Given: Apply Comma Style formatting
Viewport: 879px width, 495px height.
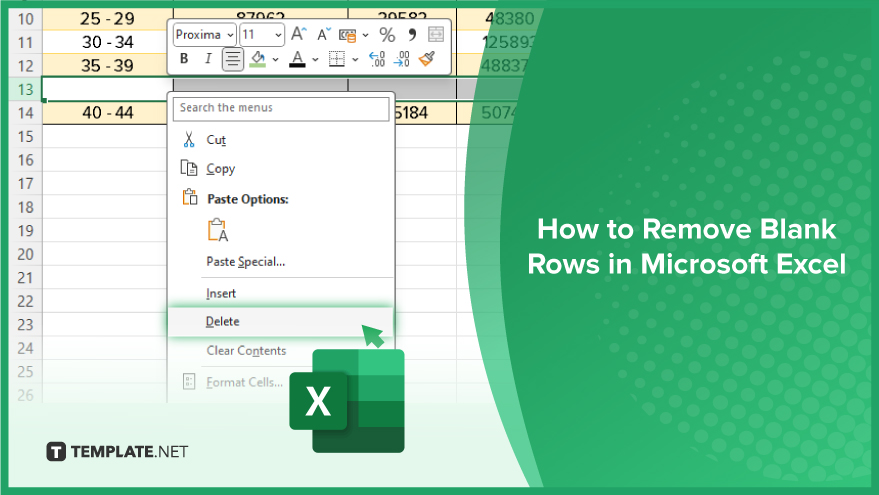Looking at the screenshot, I should point(412,35).
